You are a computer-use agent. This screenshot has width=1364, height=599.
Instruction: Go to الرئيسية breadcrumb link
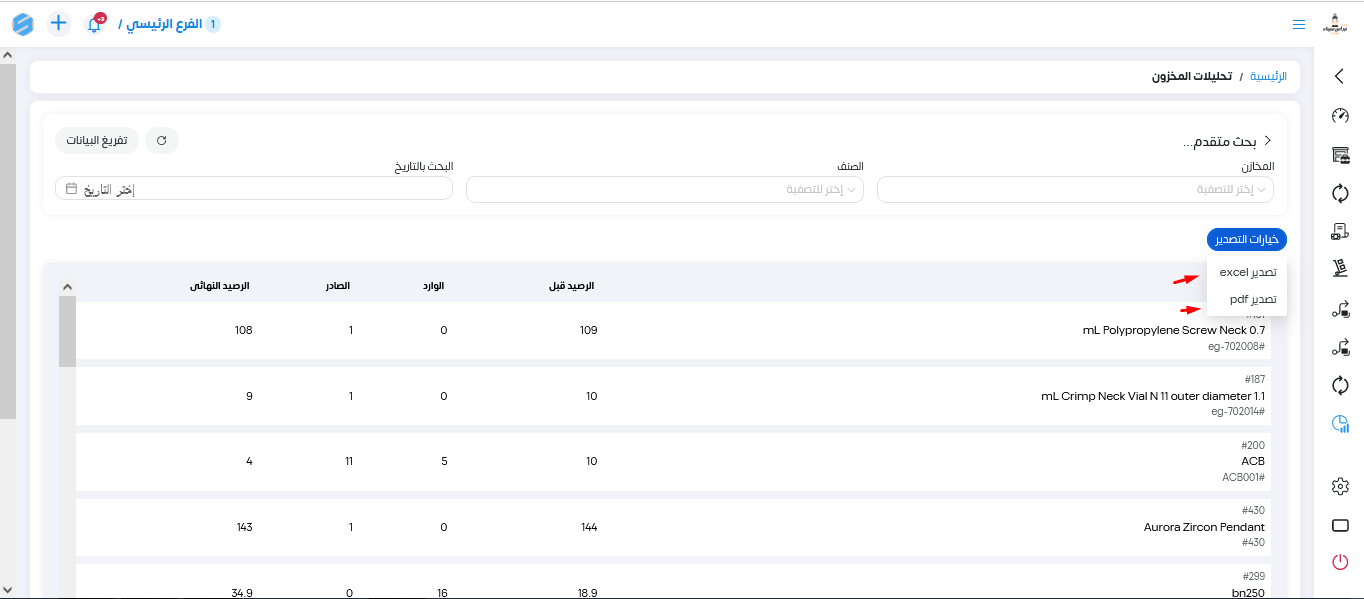coord(1268,76)
